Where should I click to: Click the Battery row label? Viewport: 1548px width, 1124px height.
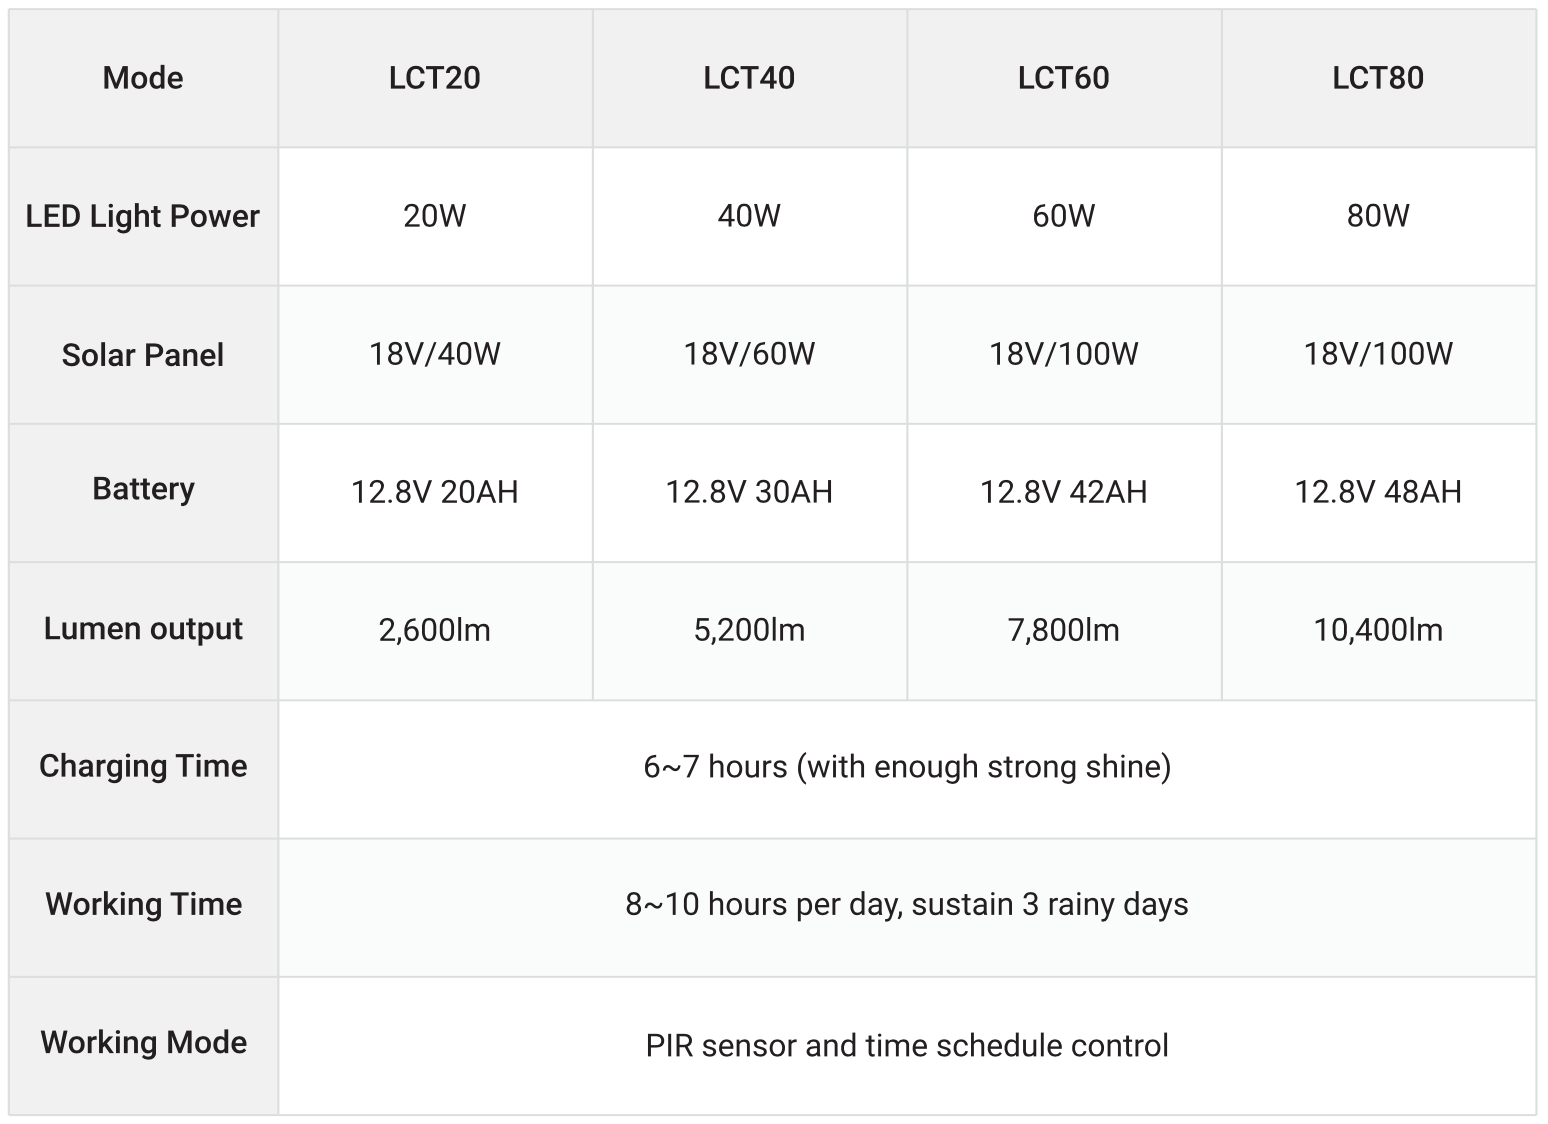(x=143, y=489)
